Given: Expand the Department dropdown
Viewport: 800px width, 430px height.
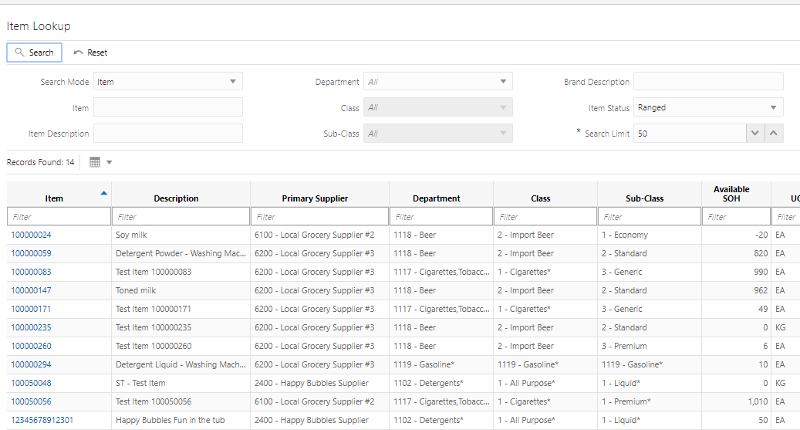Looking at the screenshot, I should (438, 82).
